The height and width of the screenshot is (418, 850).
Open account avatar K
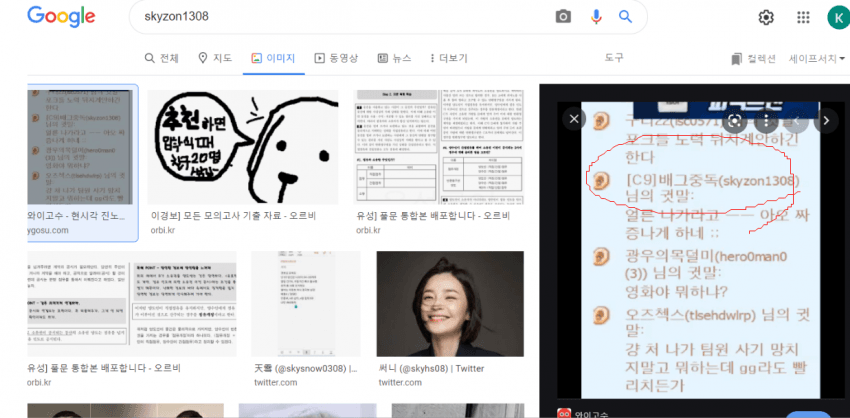click(838, 17)
